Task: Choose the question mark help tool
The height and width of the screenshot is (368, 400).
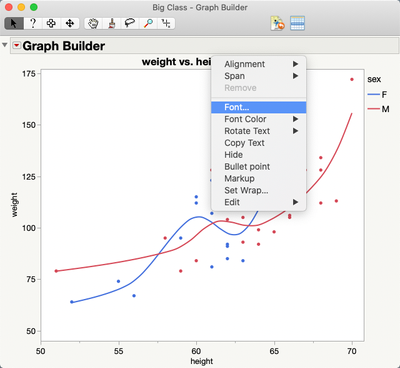Action: pos(33,24)
